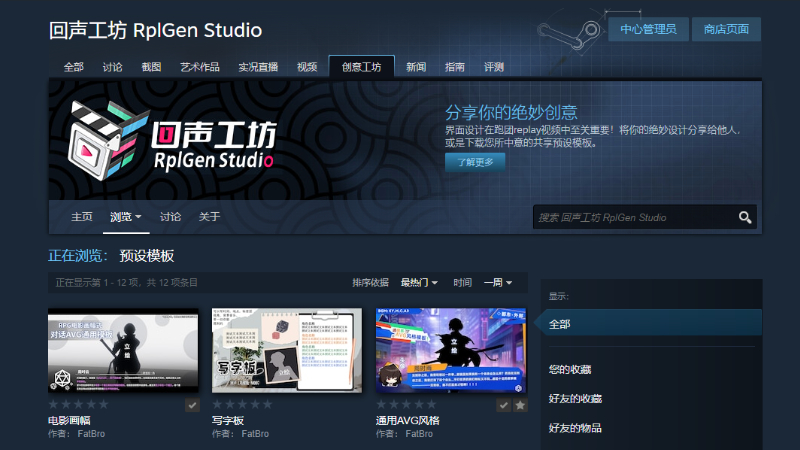The image size is (800, 450).
Task: Focus the workshop search input field
Action: 635,217
